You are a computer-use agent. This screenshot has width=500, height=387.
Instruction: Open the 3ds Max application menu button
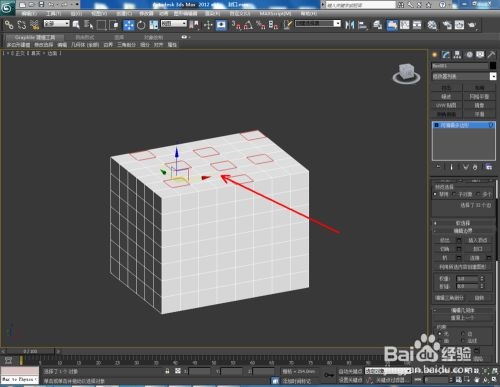7,7
